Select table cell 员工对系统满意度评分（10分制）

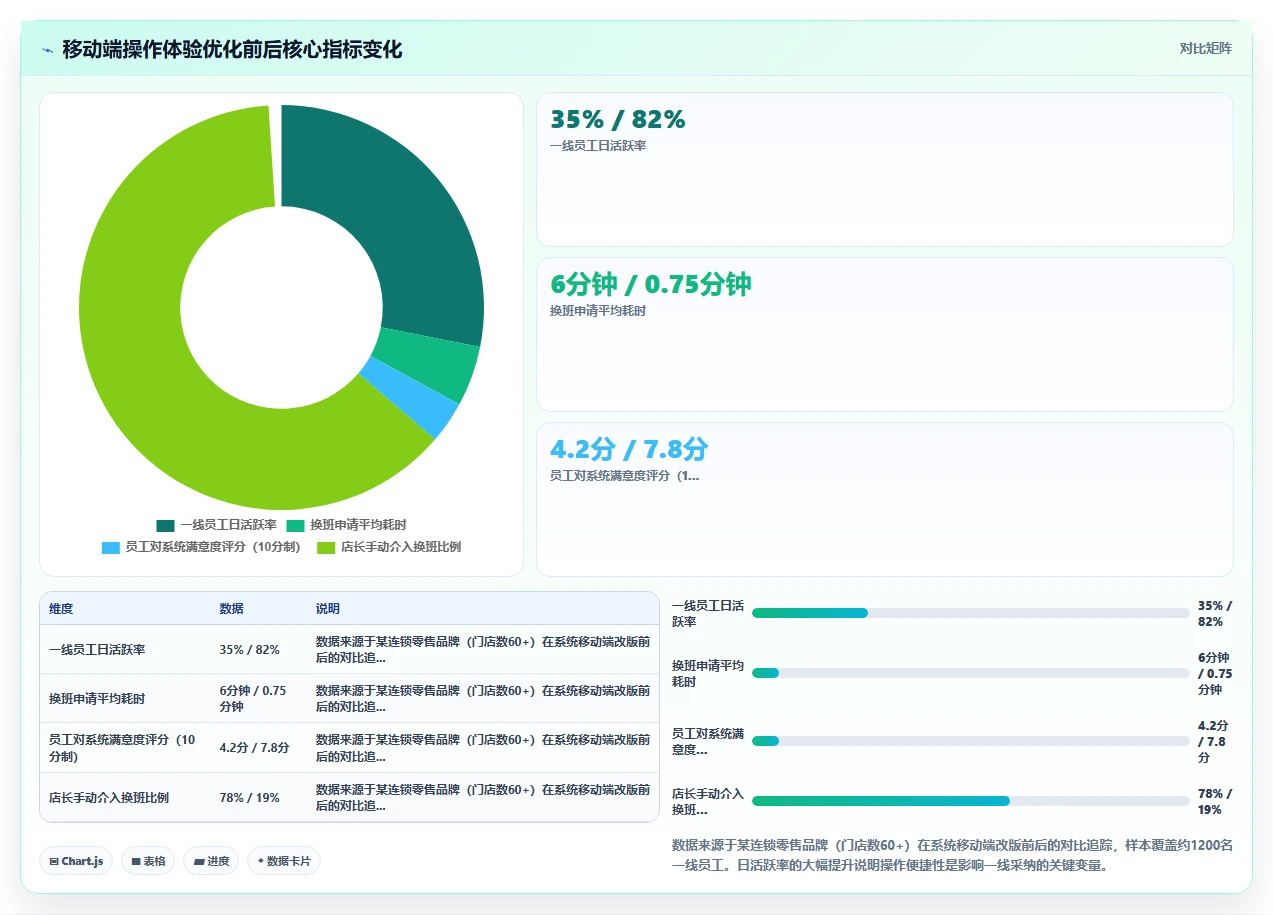pos(125,748)
